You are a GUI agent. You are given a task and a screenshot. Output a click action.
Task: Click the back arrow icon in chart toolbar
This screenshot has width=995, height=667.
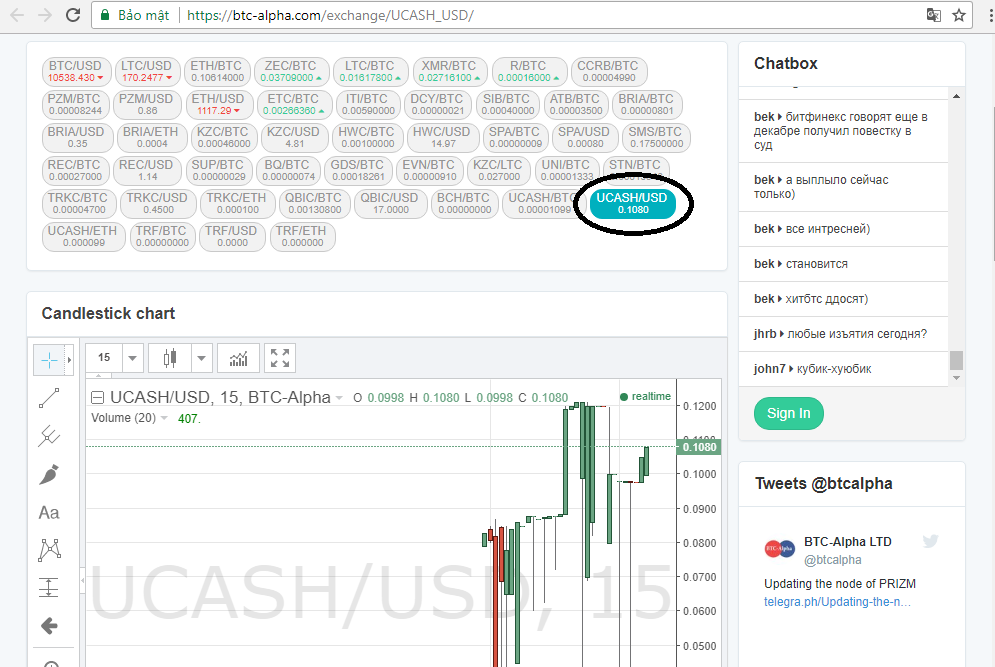click(x=49, y=626)
